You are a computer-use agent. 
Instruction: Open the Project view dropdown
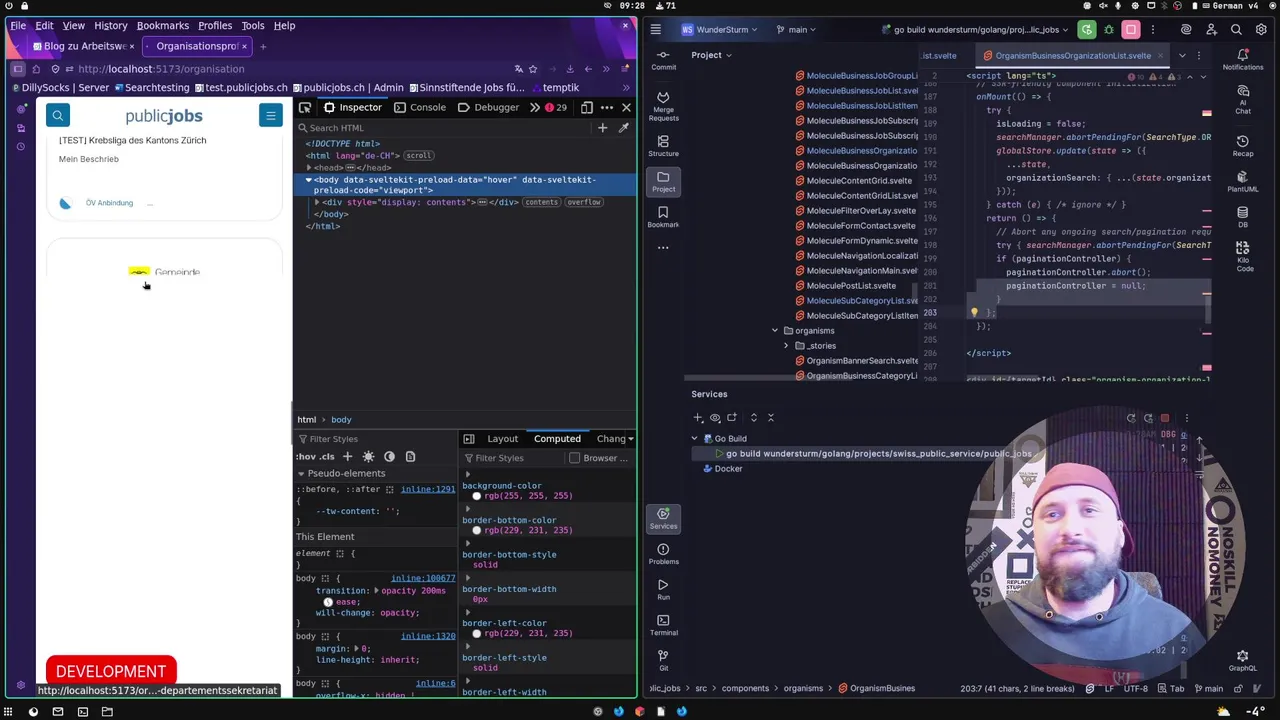pos(711,55)
